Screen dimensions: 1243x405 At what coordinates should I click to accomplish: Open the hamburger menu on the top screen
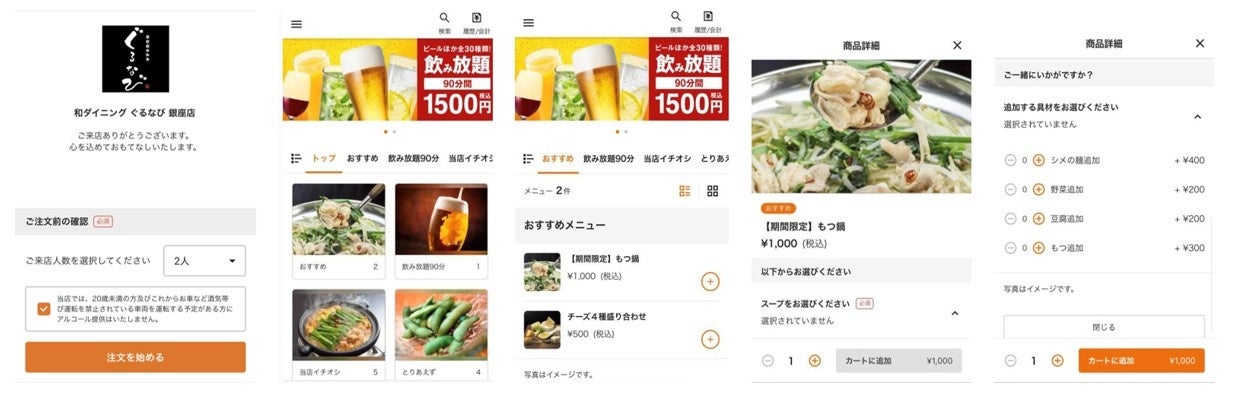(x=296, y=24)
